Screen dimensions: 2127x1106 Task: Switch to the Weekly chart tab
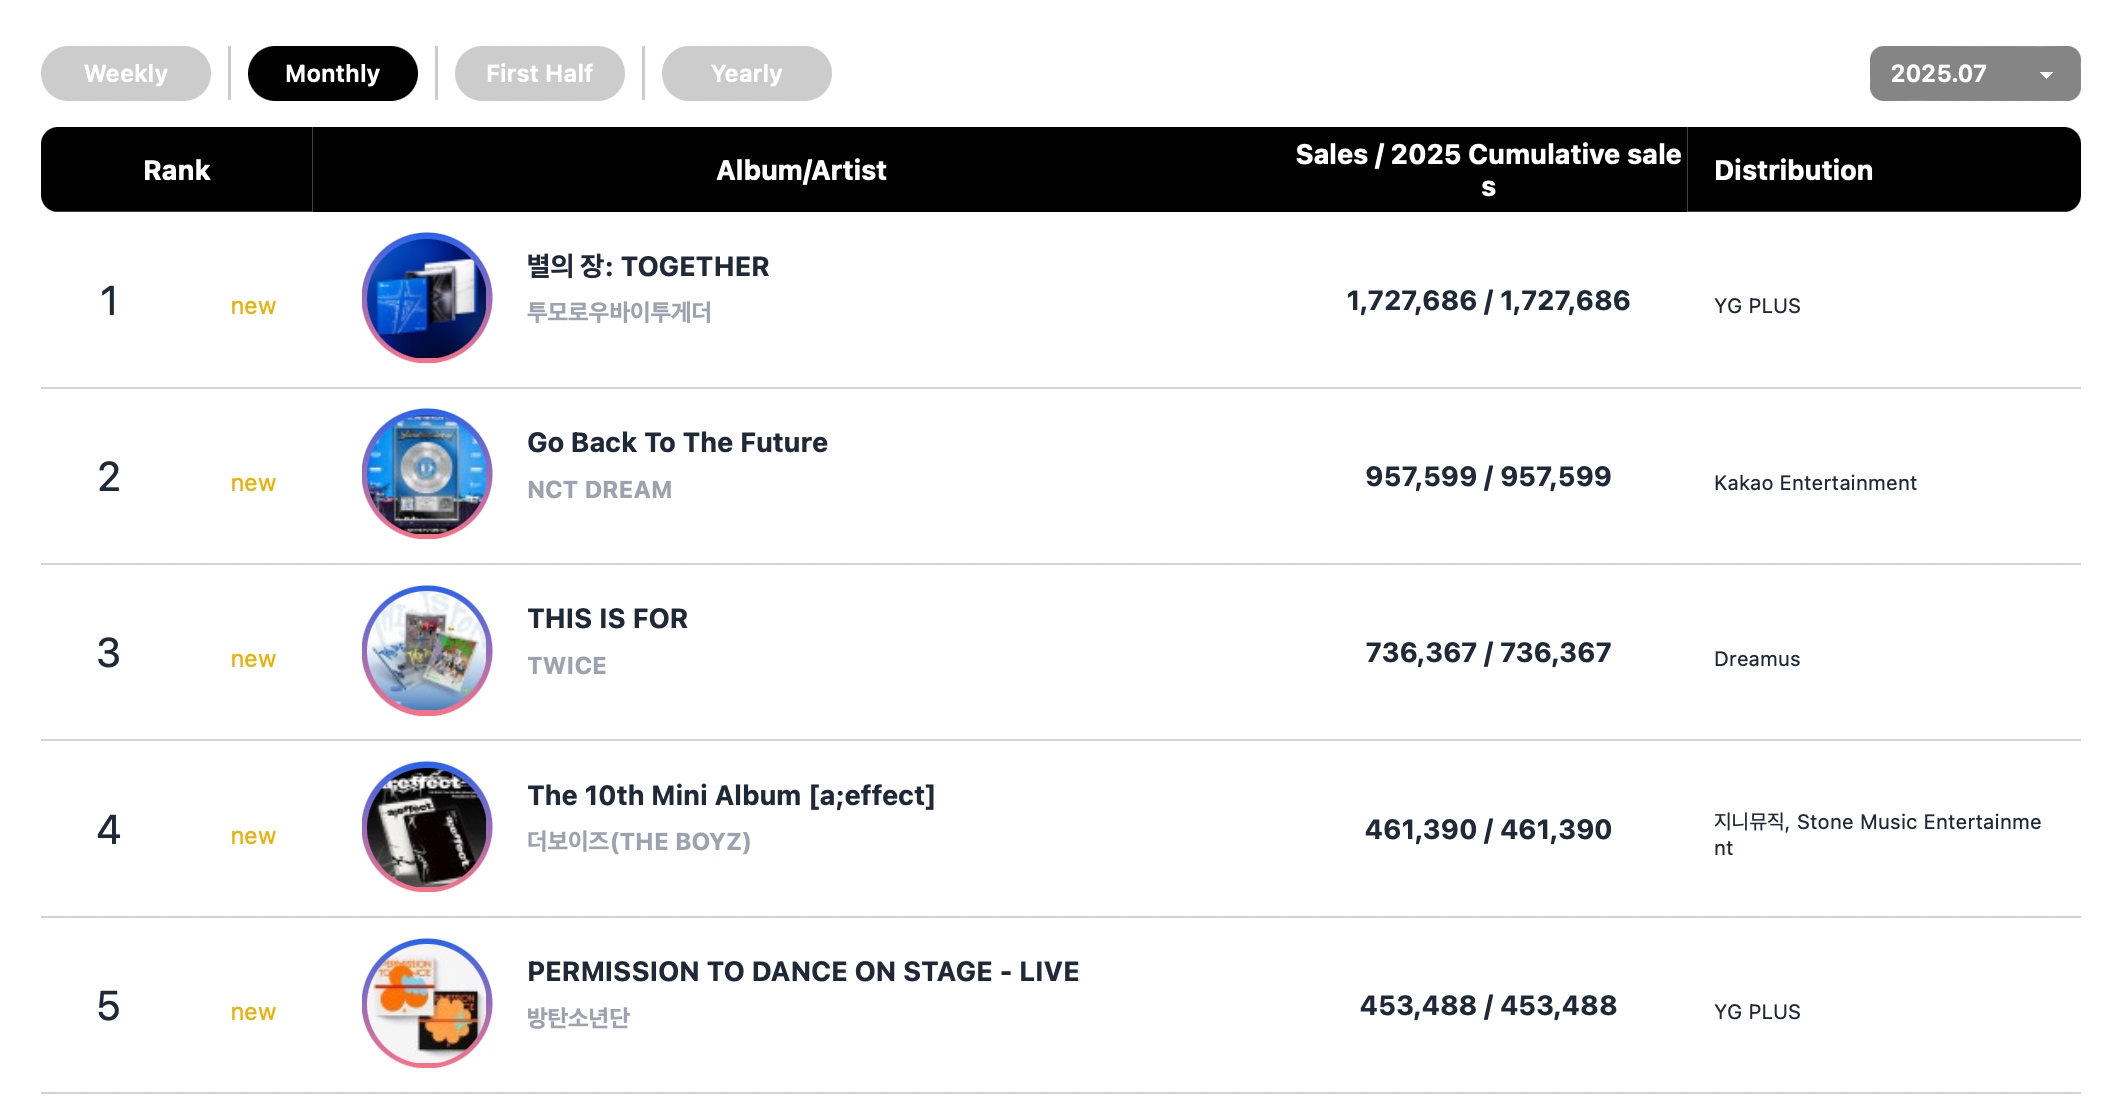[126, 73]
